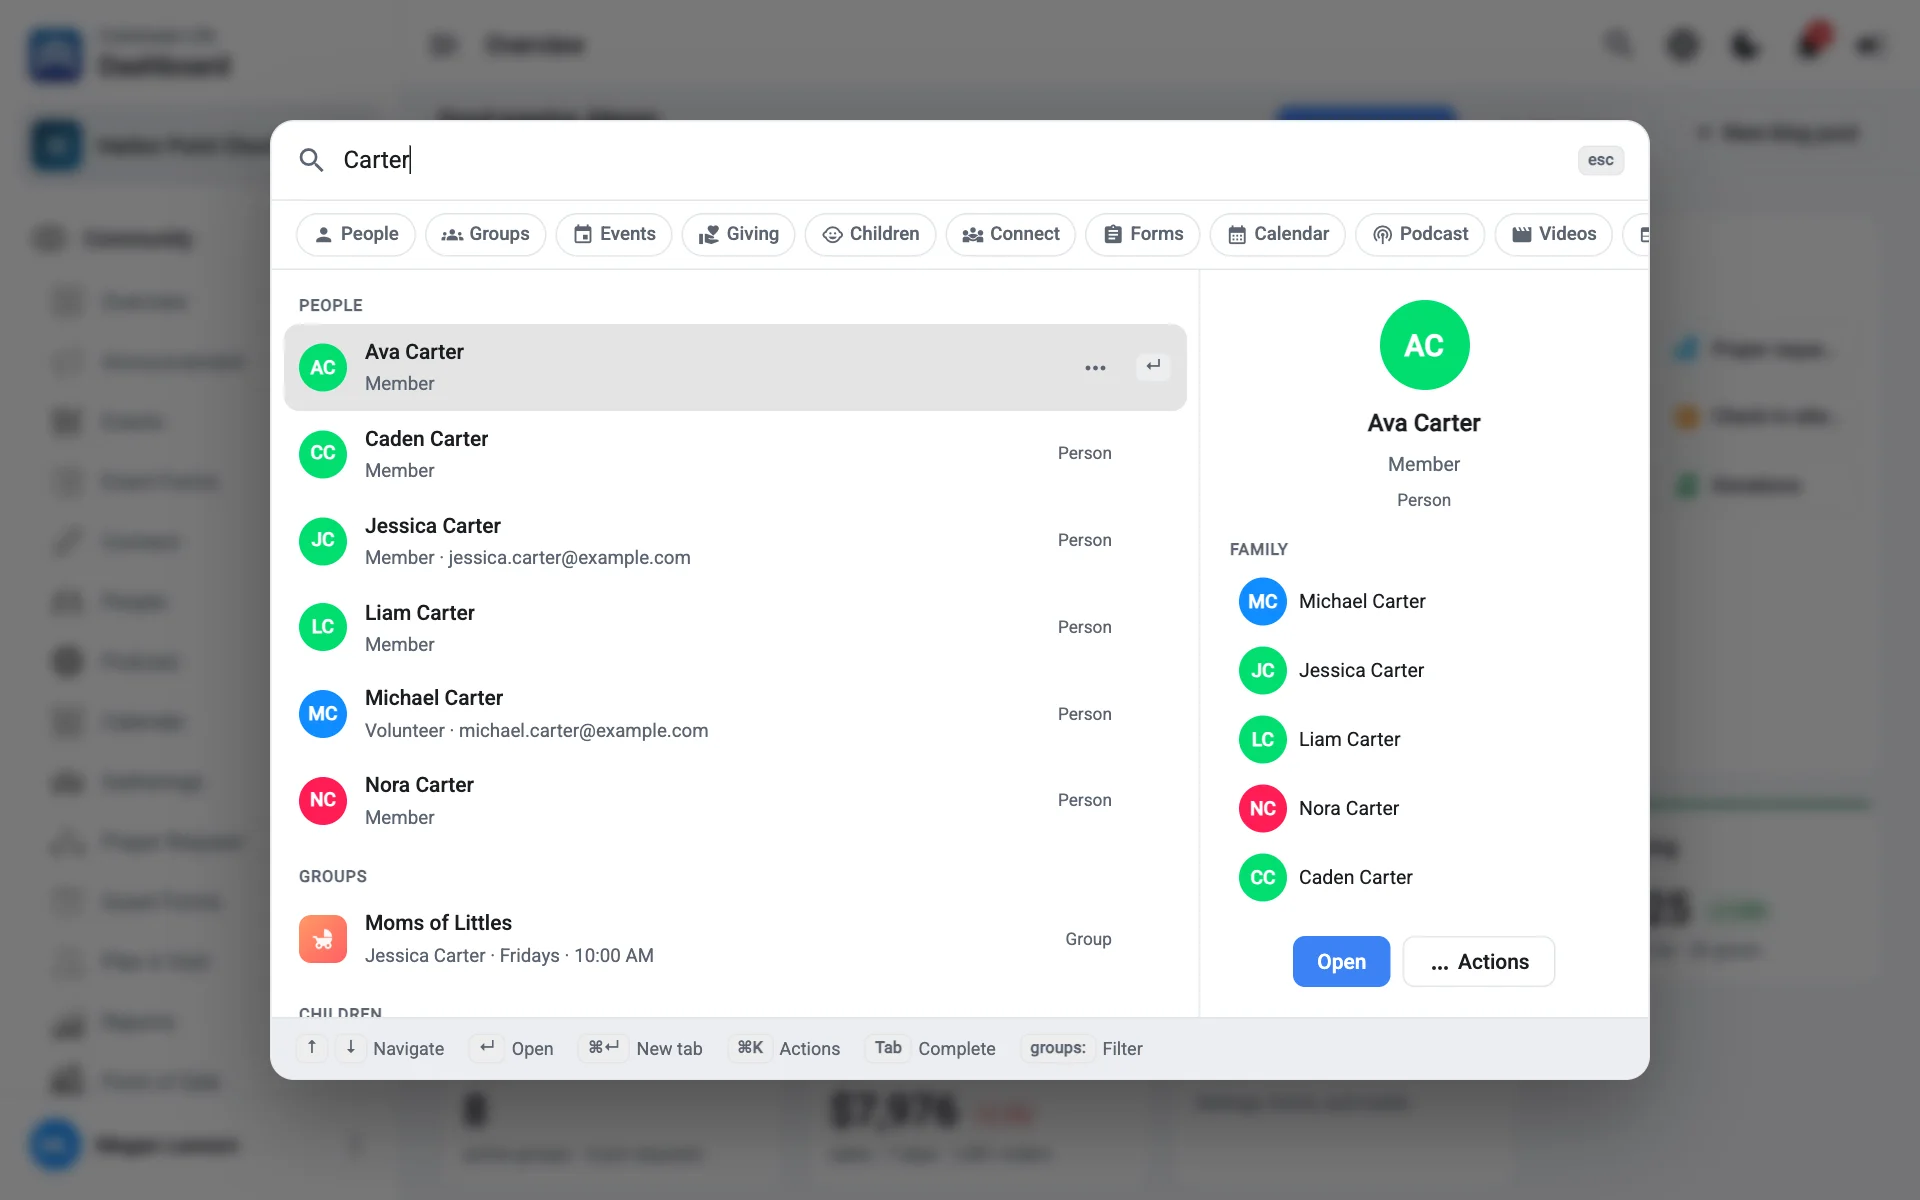Select Liam Carter search result
This screenshot has width=1920, height=1200.
[x=735, y=628]
